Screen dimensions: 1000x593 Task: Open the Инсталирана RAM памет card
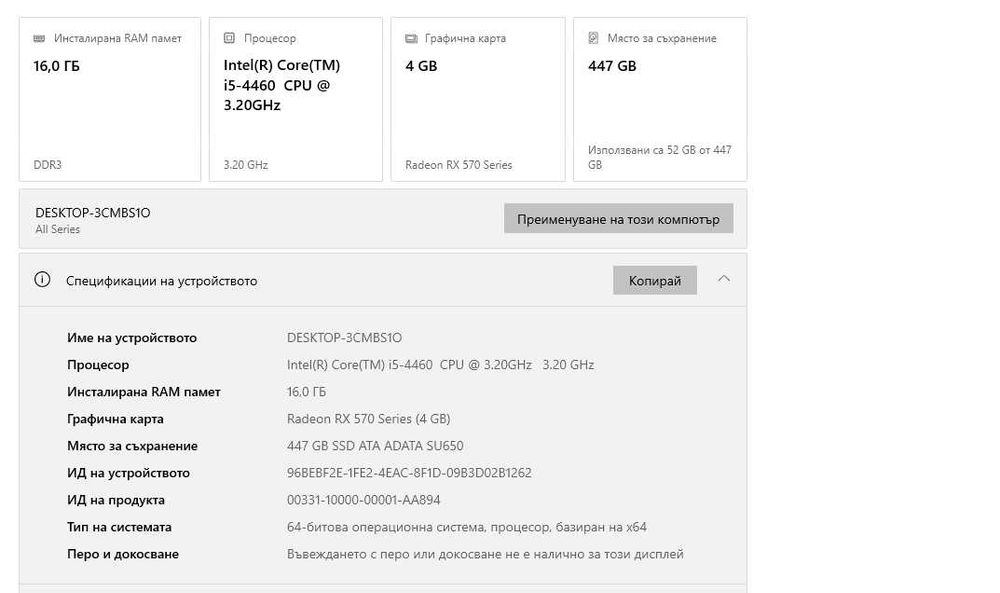click(x=110, y=99)
